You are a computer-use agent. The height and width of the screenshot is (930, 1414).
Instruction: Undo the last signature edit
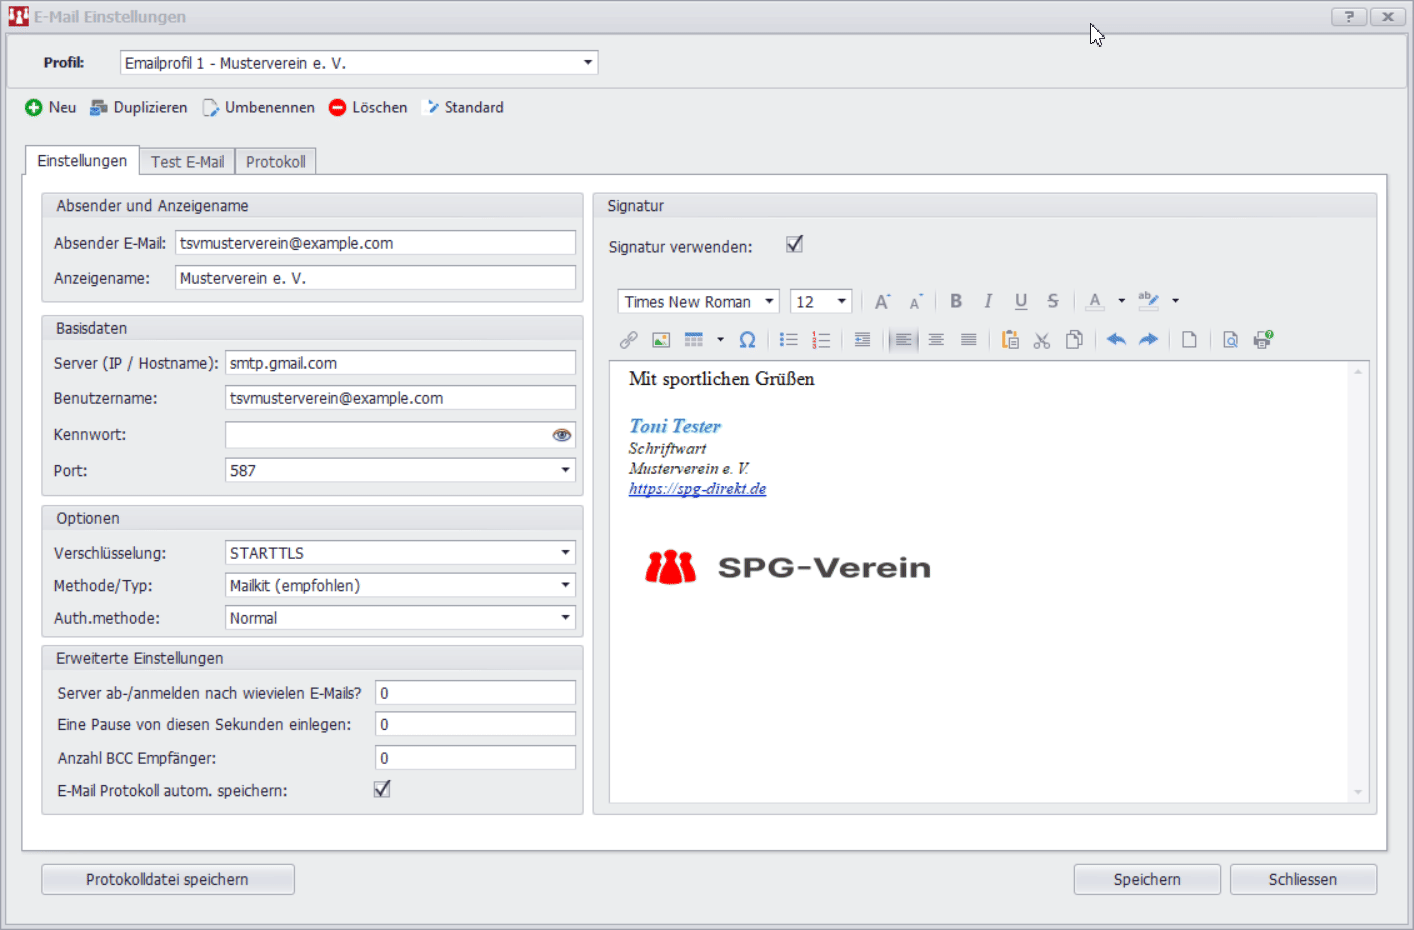(x=1116, y=340)
